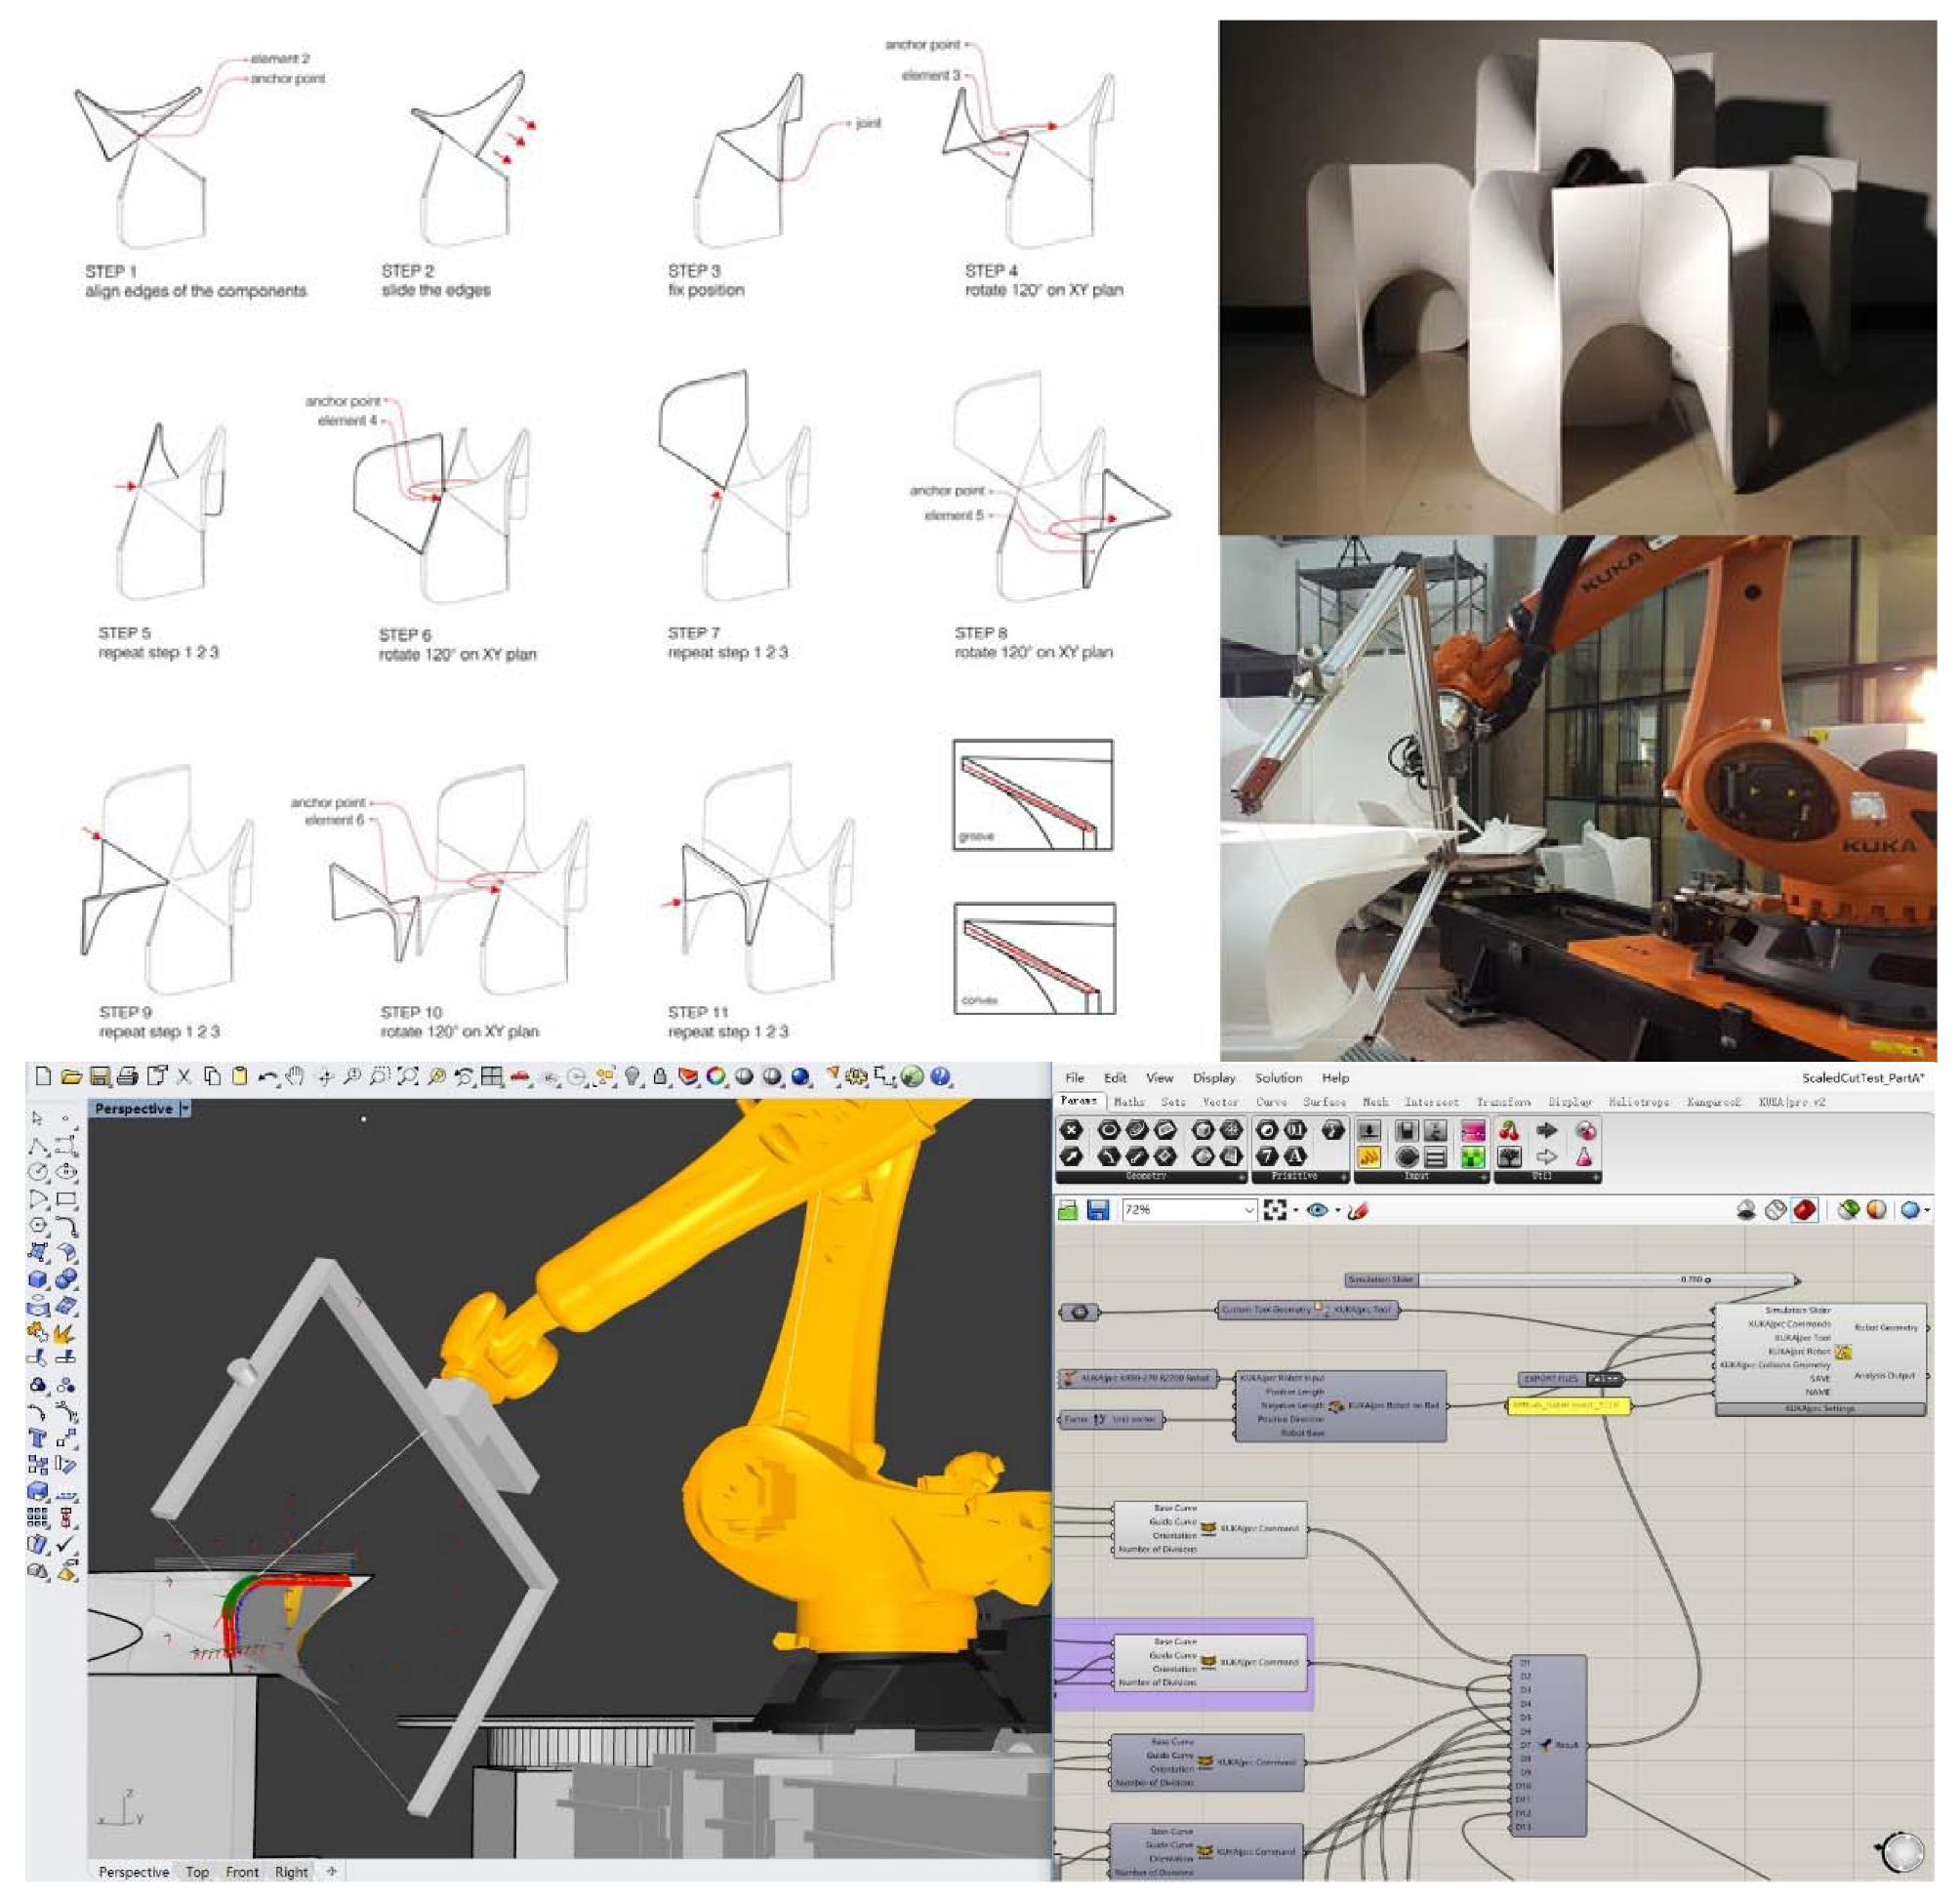The image size is (1960, 1901).
Task: Click the Rhino help question mark icon
Action: [940, 1077]
